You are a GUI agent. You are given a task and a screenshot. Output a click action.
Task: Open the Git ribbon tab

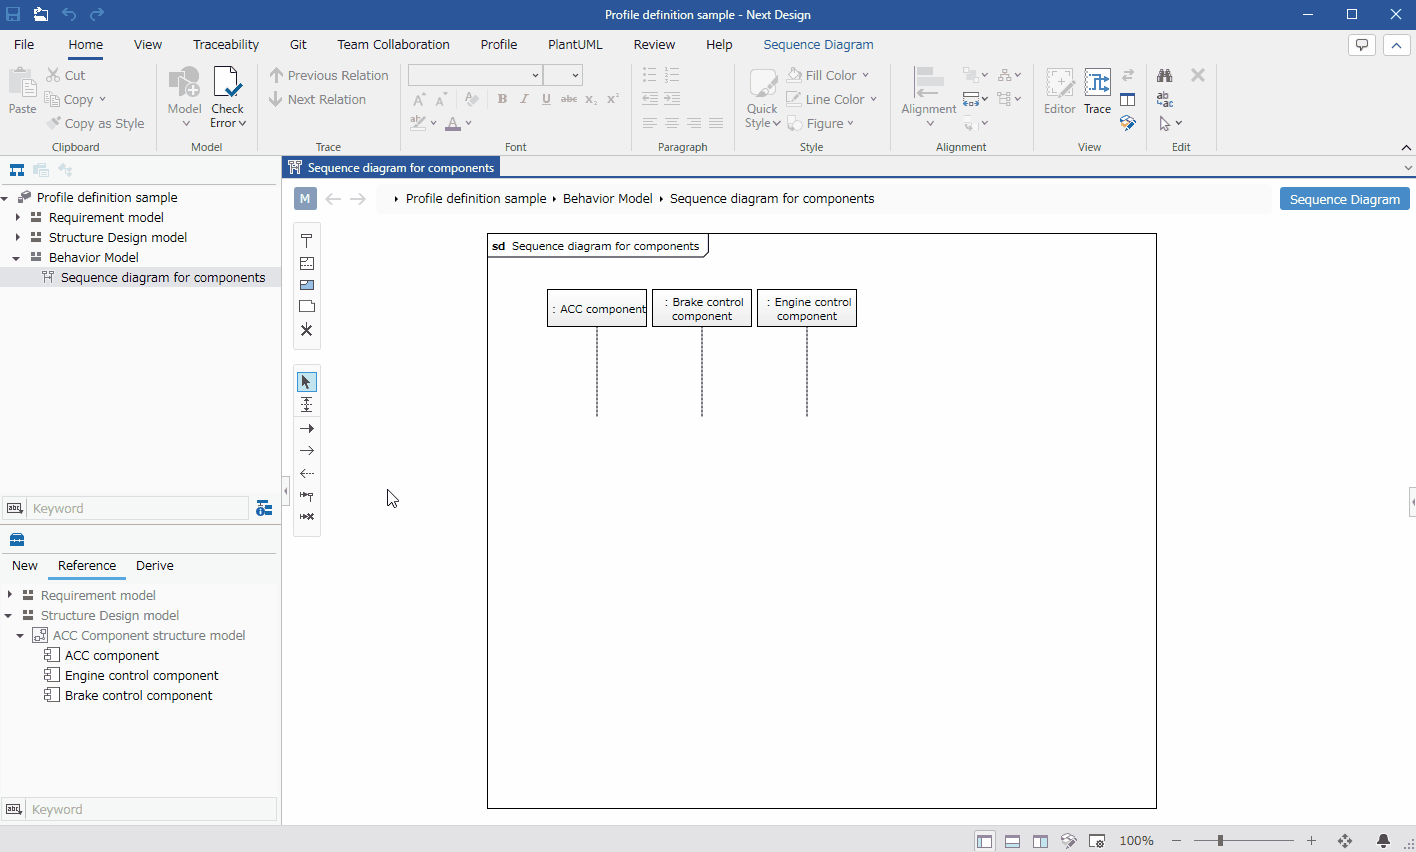[298, 45]
